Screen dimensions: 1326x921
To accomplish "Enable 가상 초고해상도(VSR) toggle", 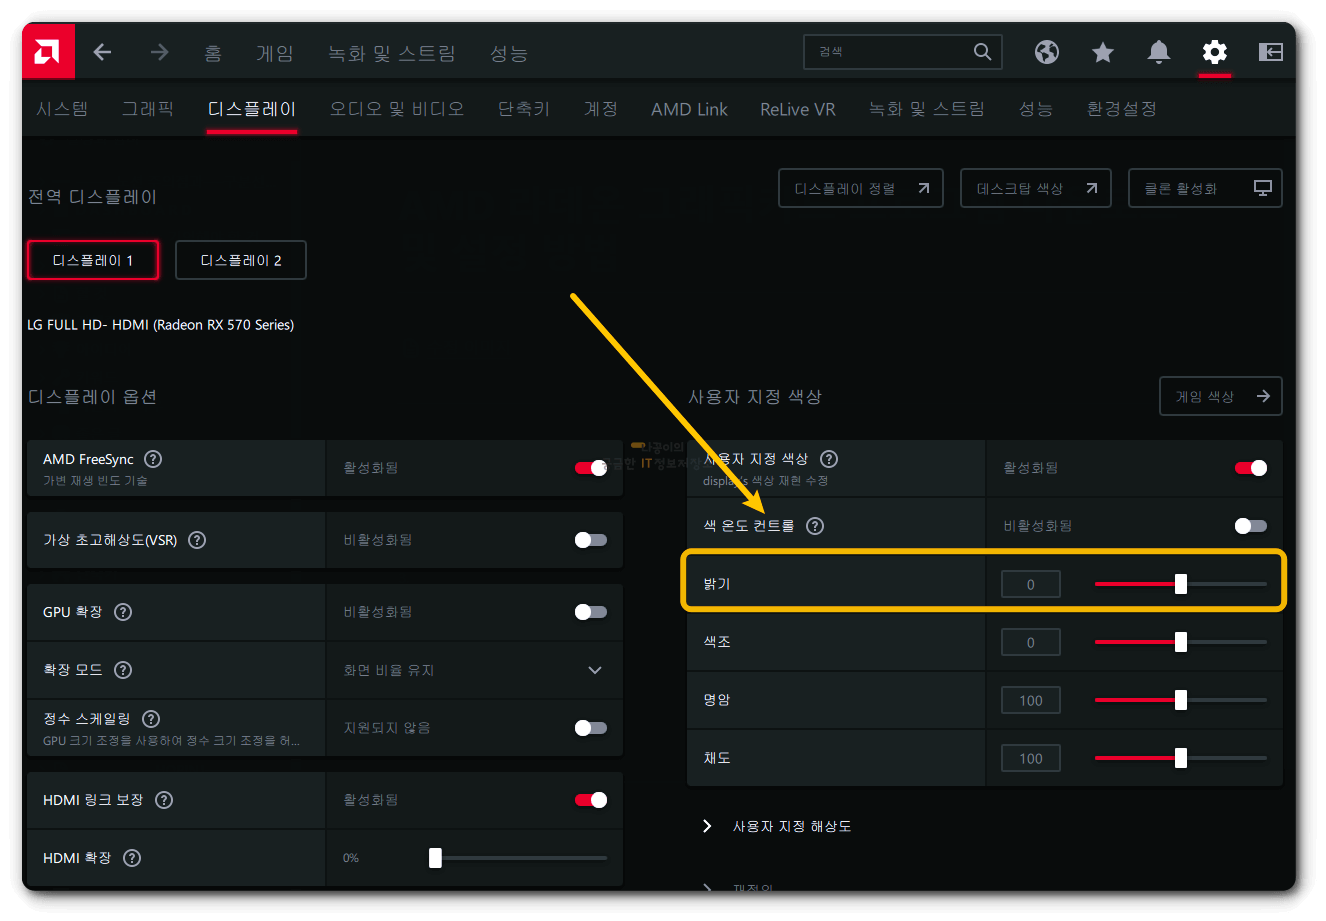I will pos(590,540).
